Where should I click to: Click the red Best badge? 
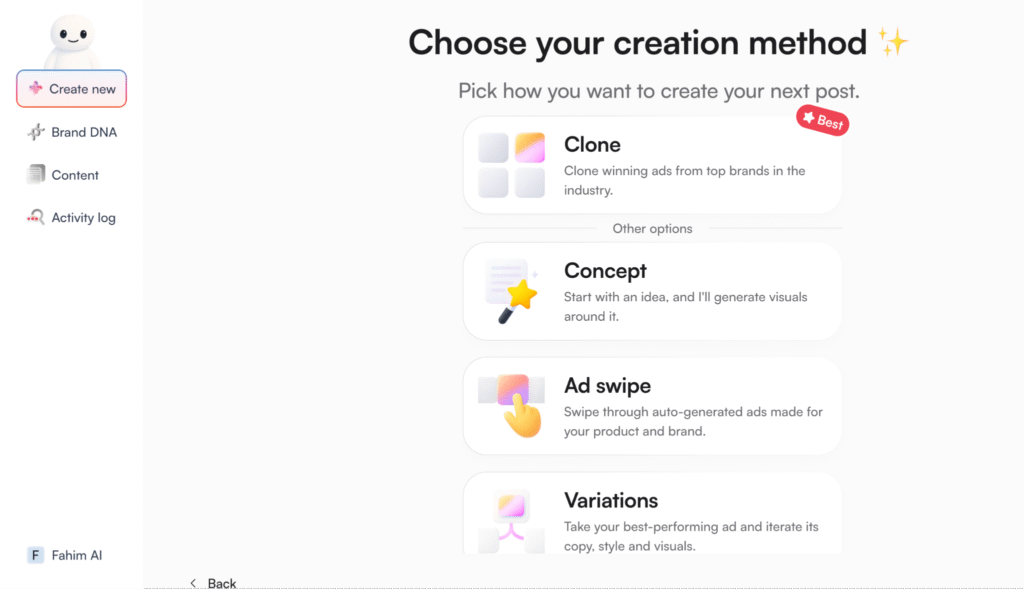pyautogui.click(x=822, y=122)
